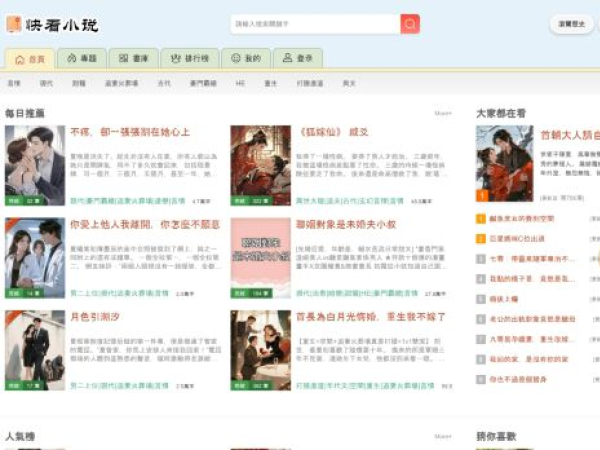Open pink cover of 聯姻對象是未婚夫小叔

pos(261,258)
